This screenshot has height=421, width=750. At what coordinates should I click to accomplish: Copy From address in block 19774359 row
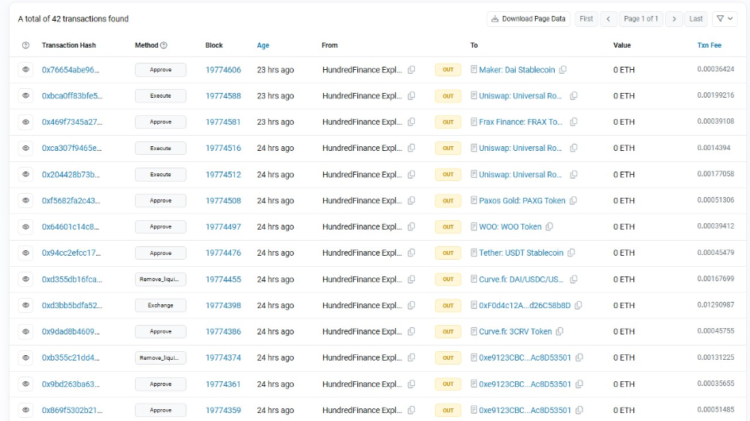pyautogui.click(x=411, y=410)
